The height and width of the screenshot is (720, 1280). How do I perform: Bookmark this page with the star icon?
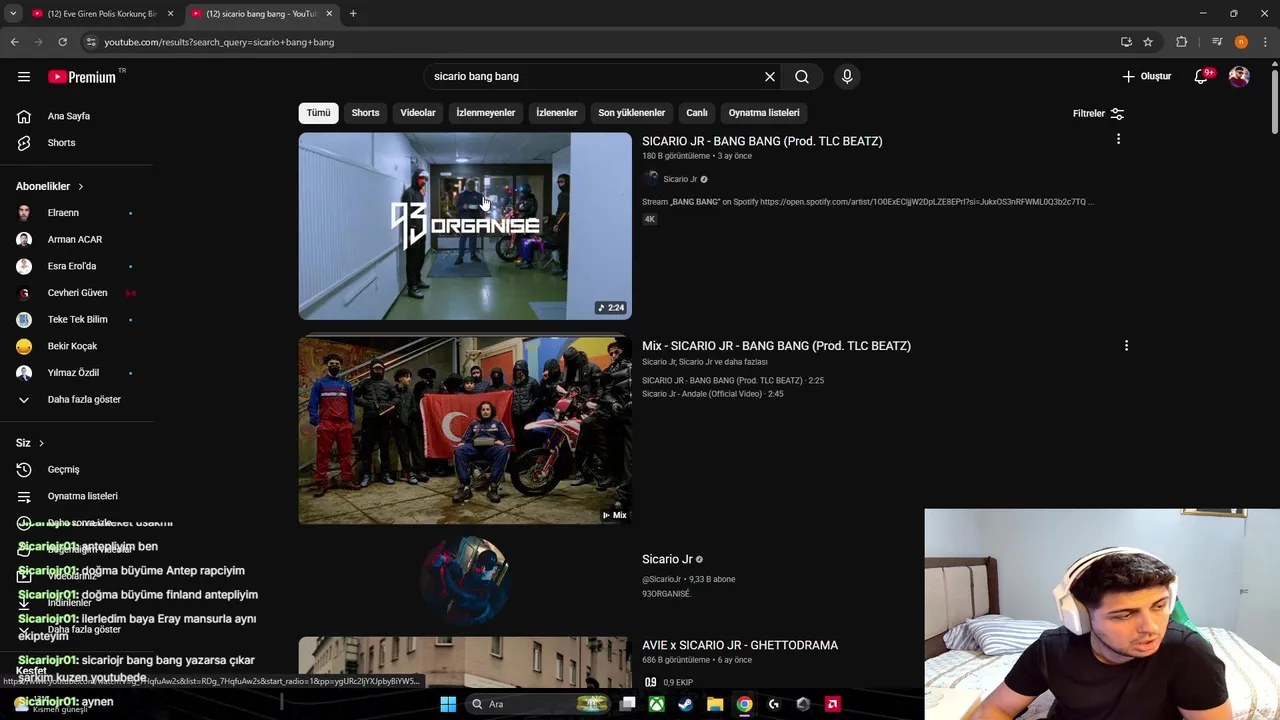1148,42
